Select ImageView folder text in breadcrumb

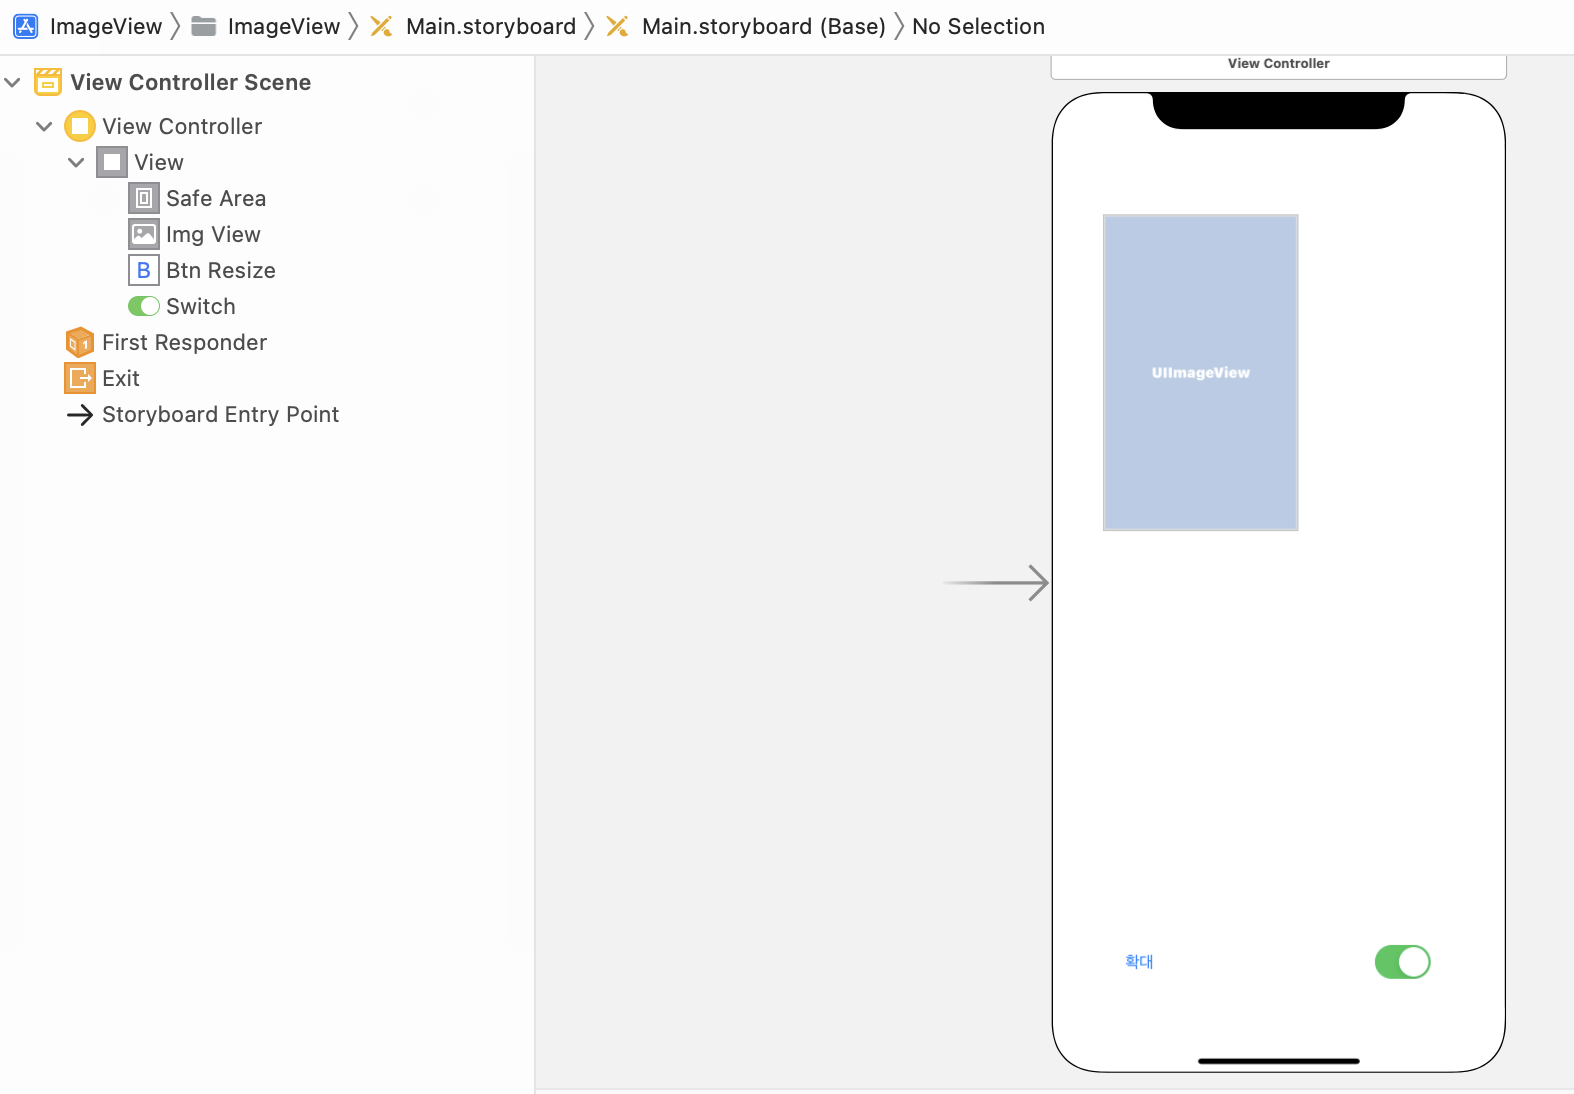coord(284,26)
